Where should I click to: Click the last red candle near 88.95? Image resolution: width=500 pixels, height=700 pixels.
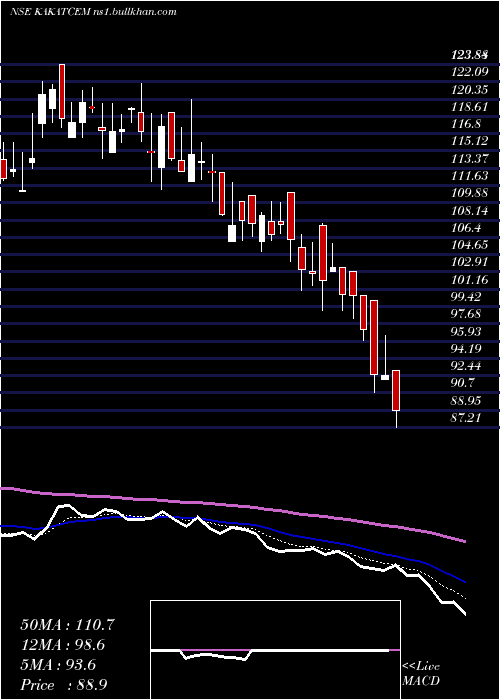[x=396, y=390]
